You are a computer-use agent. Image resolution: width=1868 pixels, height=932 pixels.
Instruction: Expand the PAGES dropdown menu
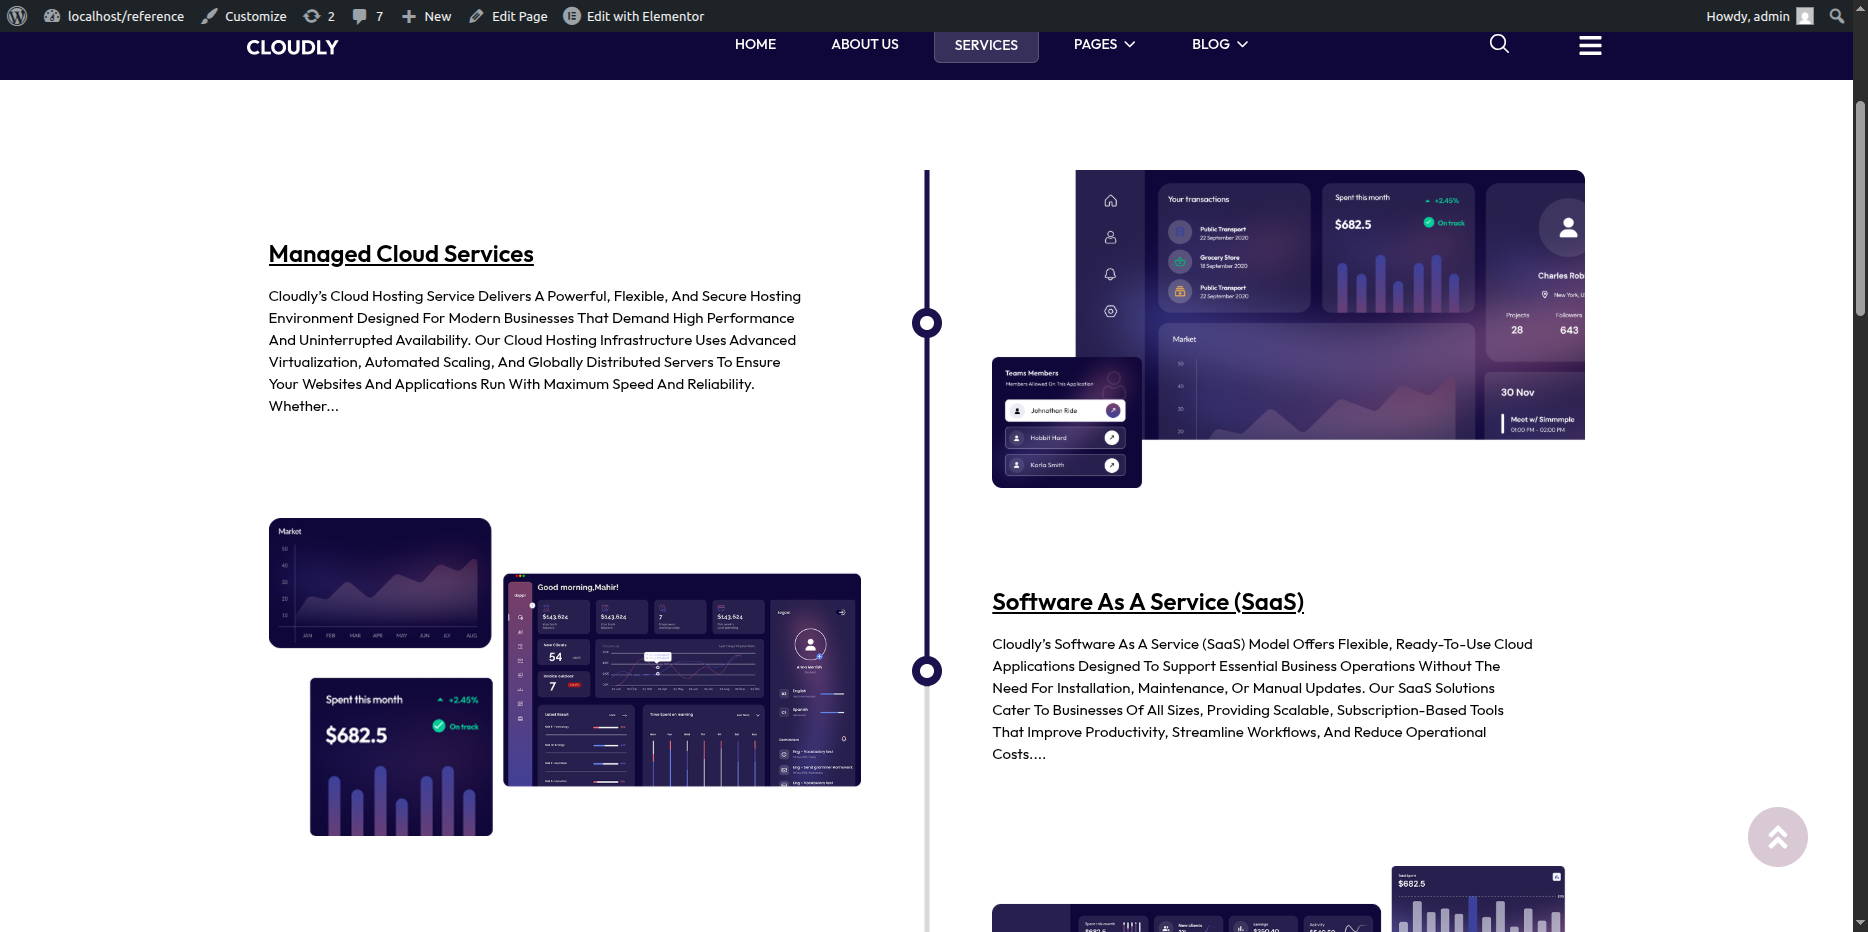click(x=1104, y=44)
